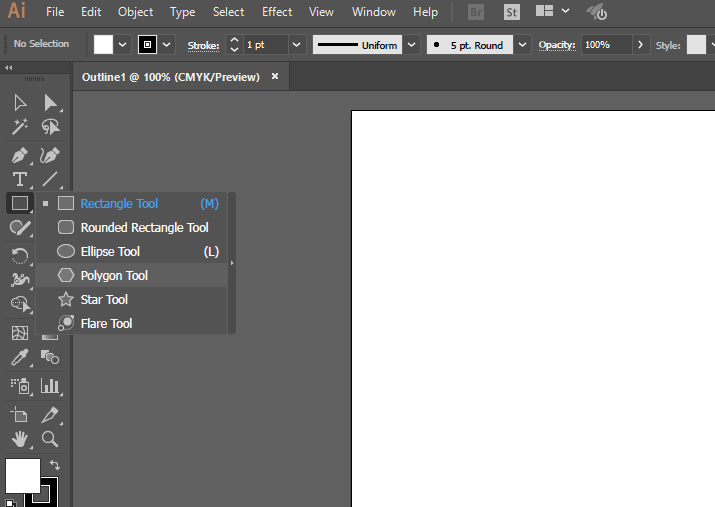Swap fill and stroke colors
Screen dimensions: 715x507
coord(54,466)
